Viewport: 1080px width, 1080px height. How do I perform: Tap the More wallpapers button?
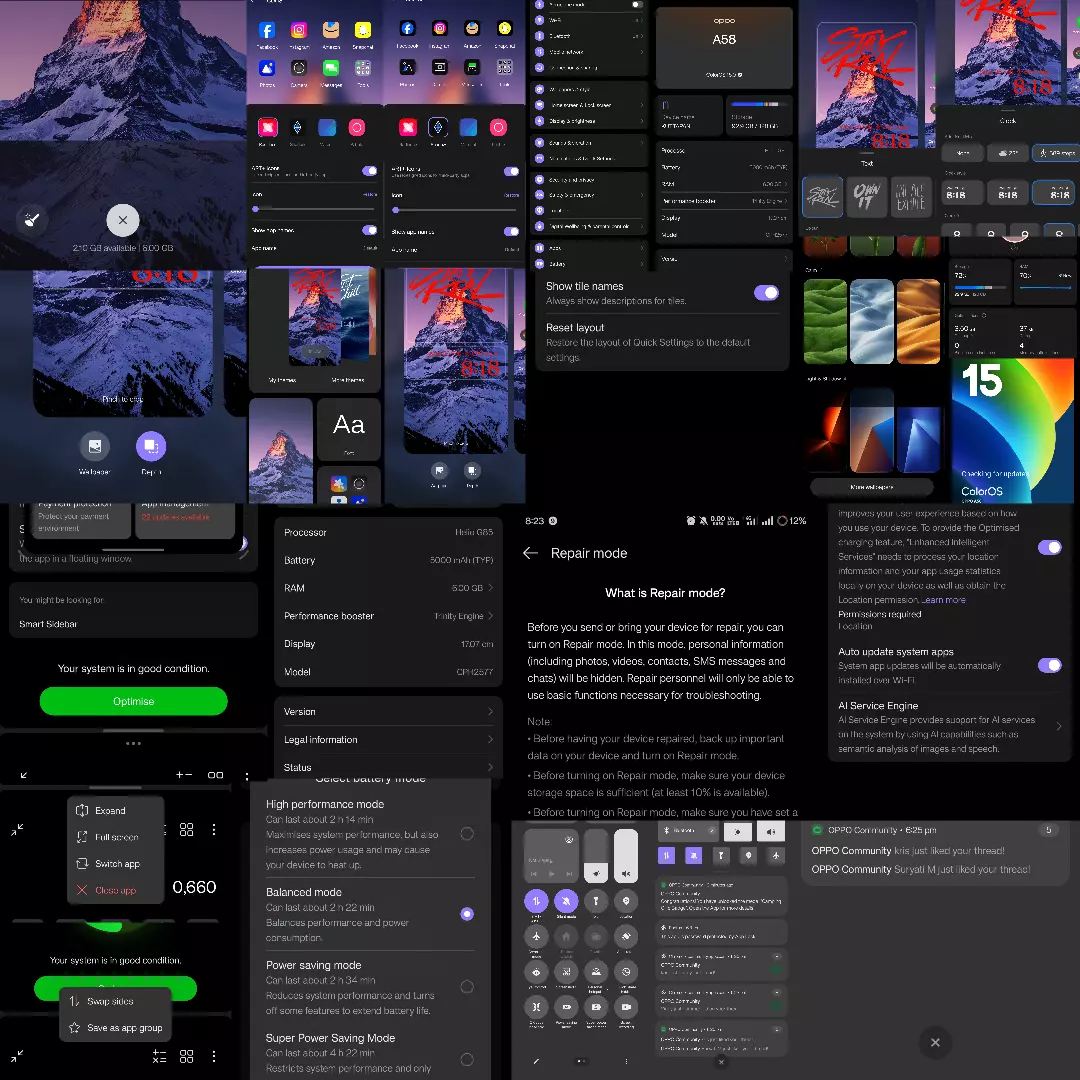tap(871, 487)
